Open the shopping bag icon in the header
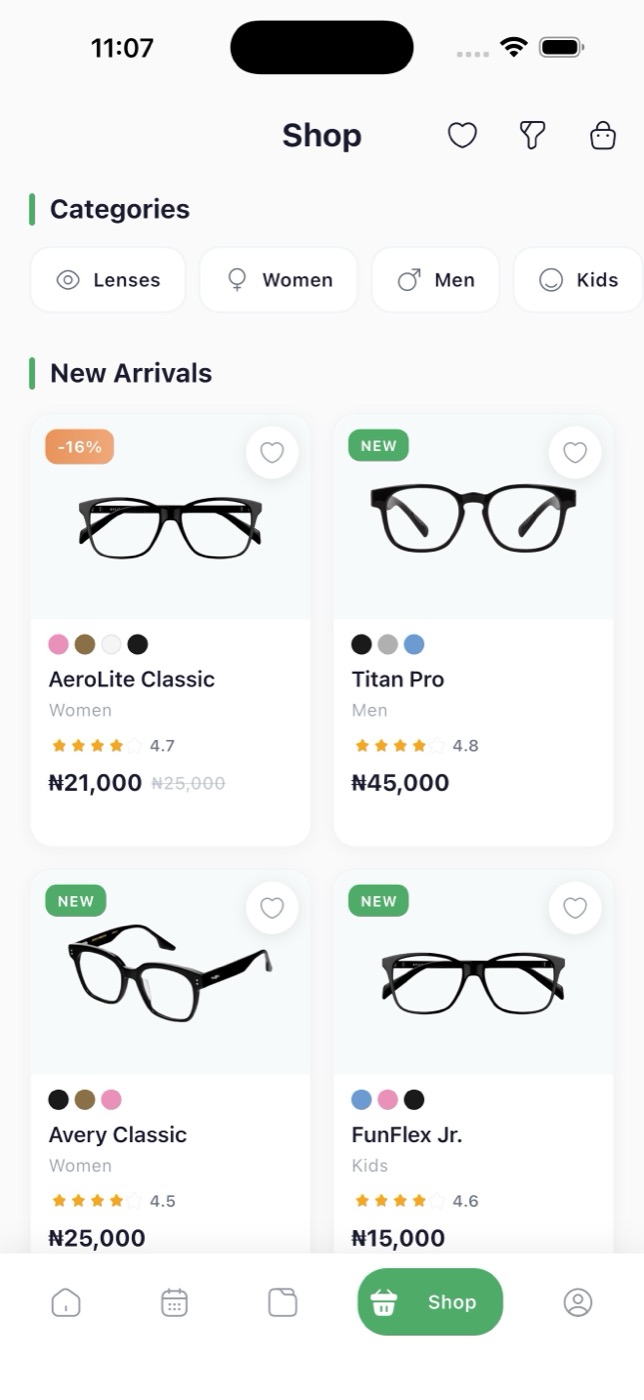 click(601, 135)
